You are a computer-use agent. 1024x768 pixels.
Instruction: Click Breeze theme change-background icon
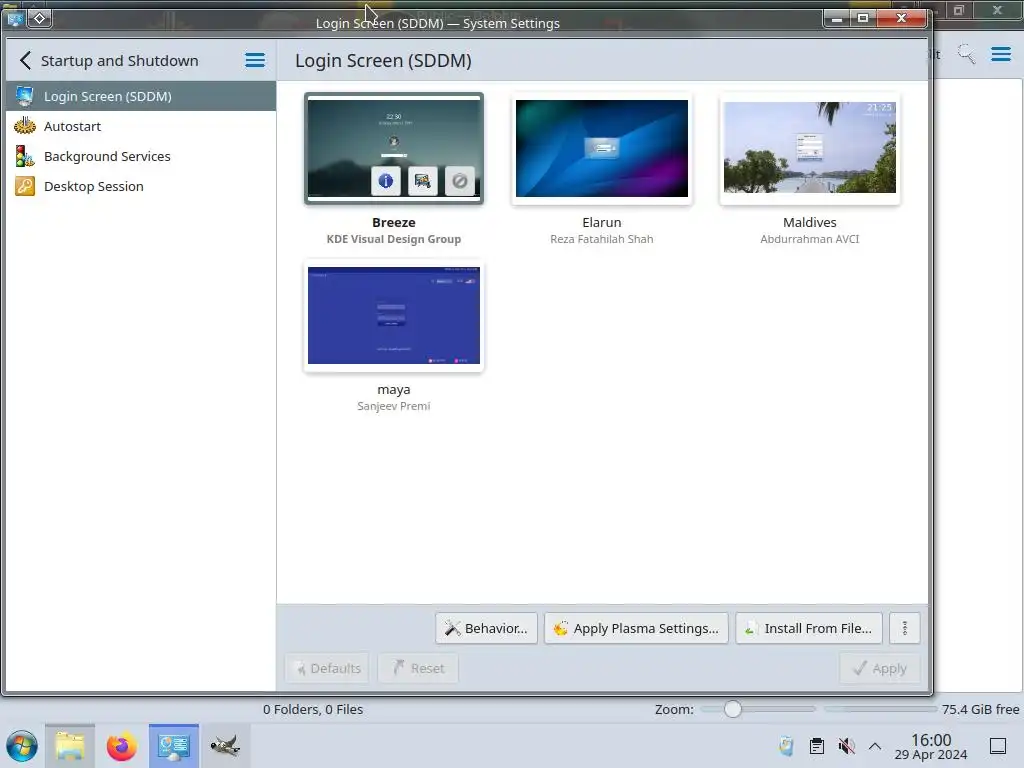pyautogui.click(x=423, y=181)
